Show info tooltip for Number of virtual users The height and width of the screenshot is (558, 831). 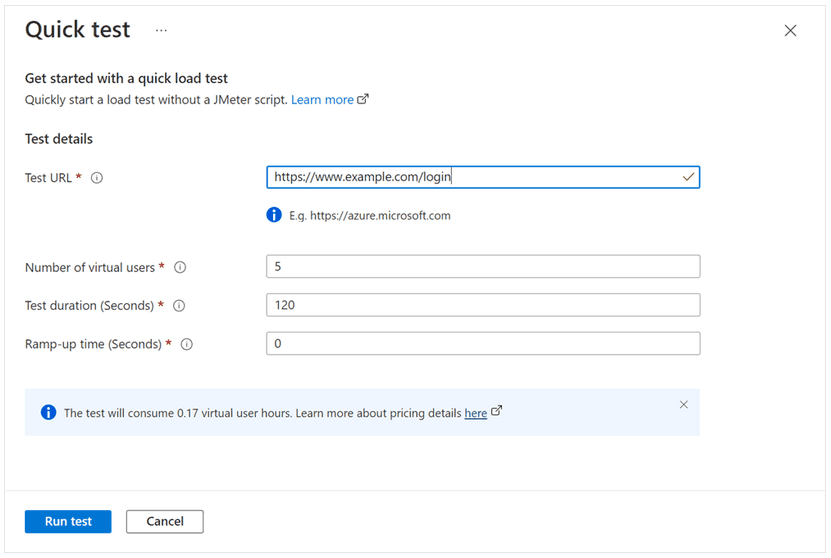180,268
